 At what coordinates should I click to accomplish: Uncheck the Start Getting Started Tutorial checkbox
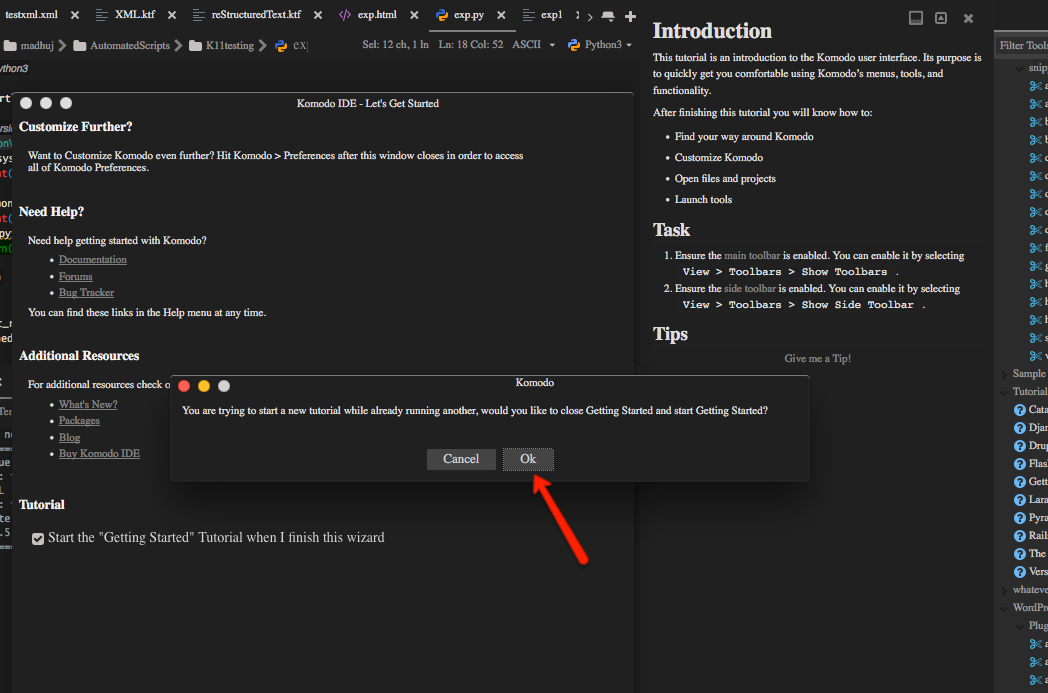click(x=37, y=538)
